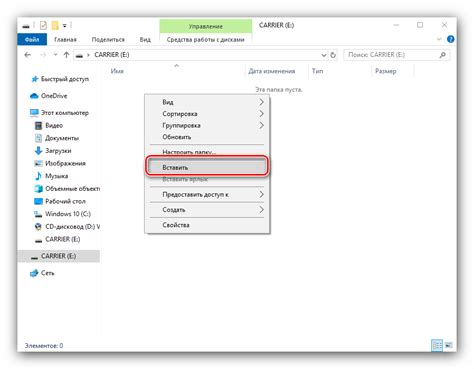
Task: Click the search magnifier icon
Action: (x=443, y=55)
